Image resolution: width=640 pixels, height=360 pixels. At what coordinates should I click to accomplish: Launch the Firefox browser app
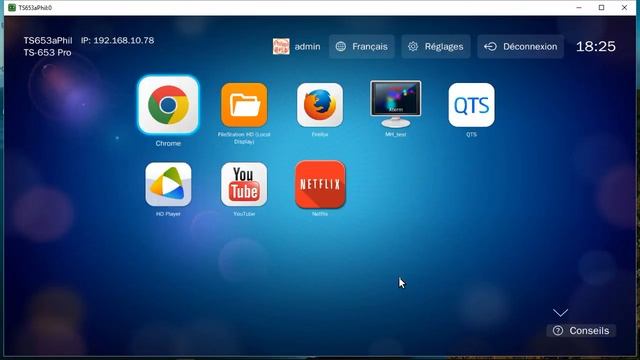click(x=320, y=105)
